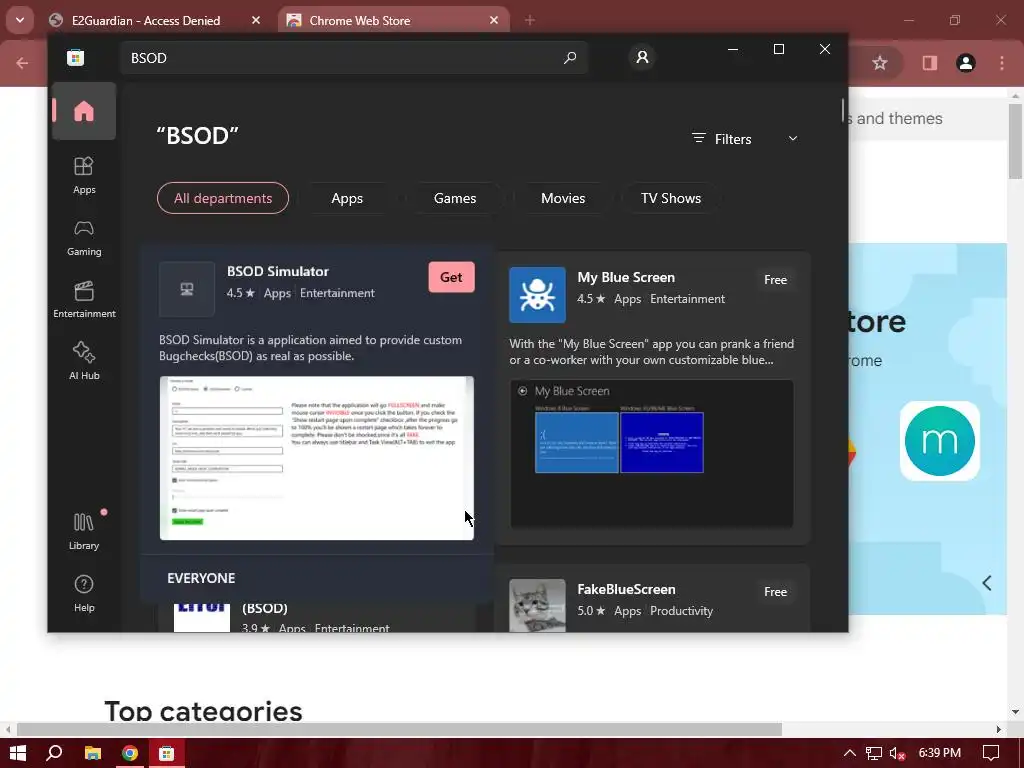
Task: Go to Gaming in the sidebar
Action: 84,238
